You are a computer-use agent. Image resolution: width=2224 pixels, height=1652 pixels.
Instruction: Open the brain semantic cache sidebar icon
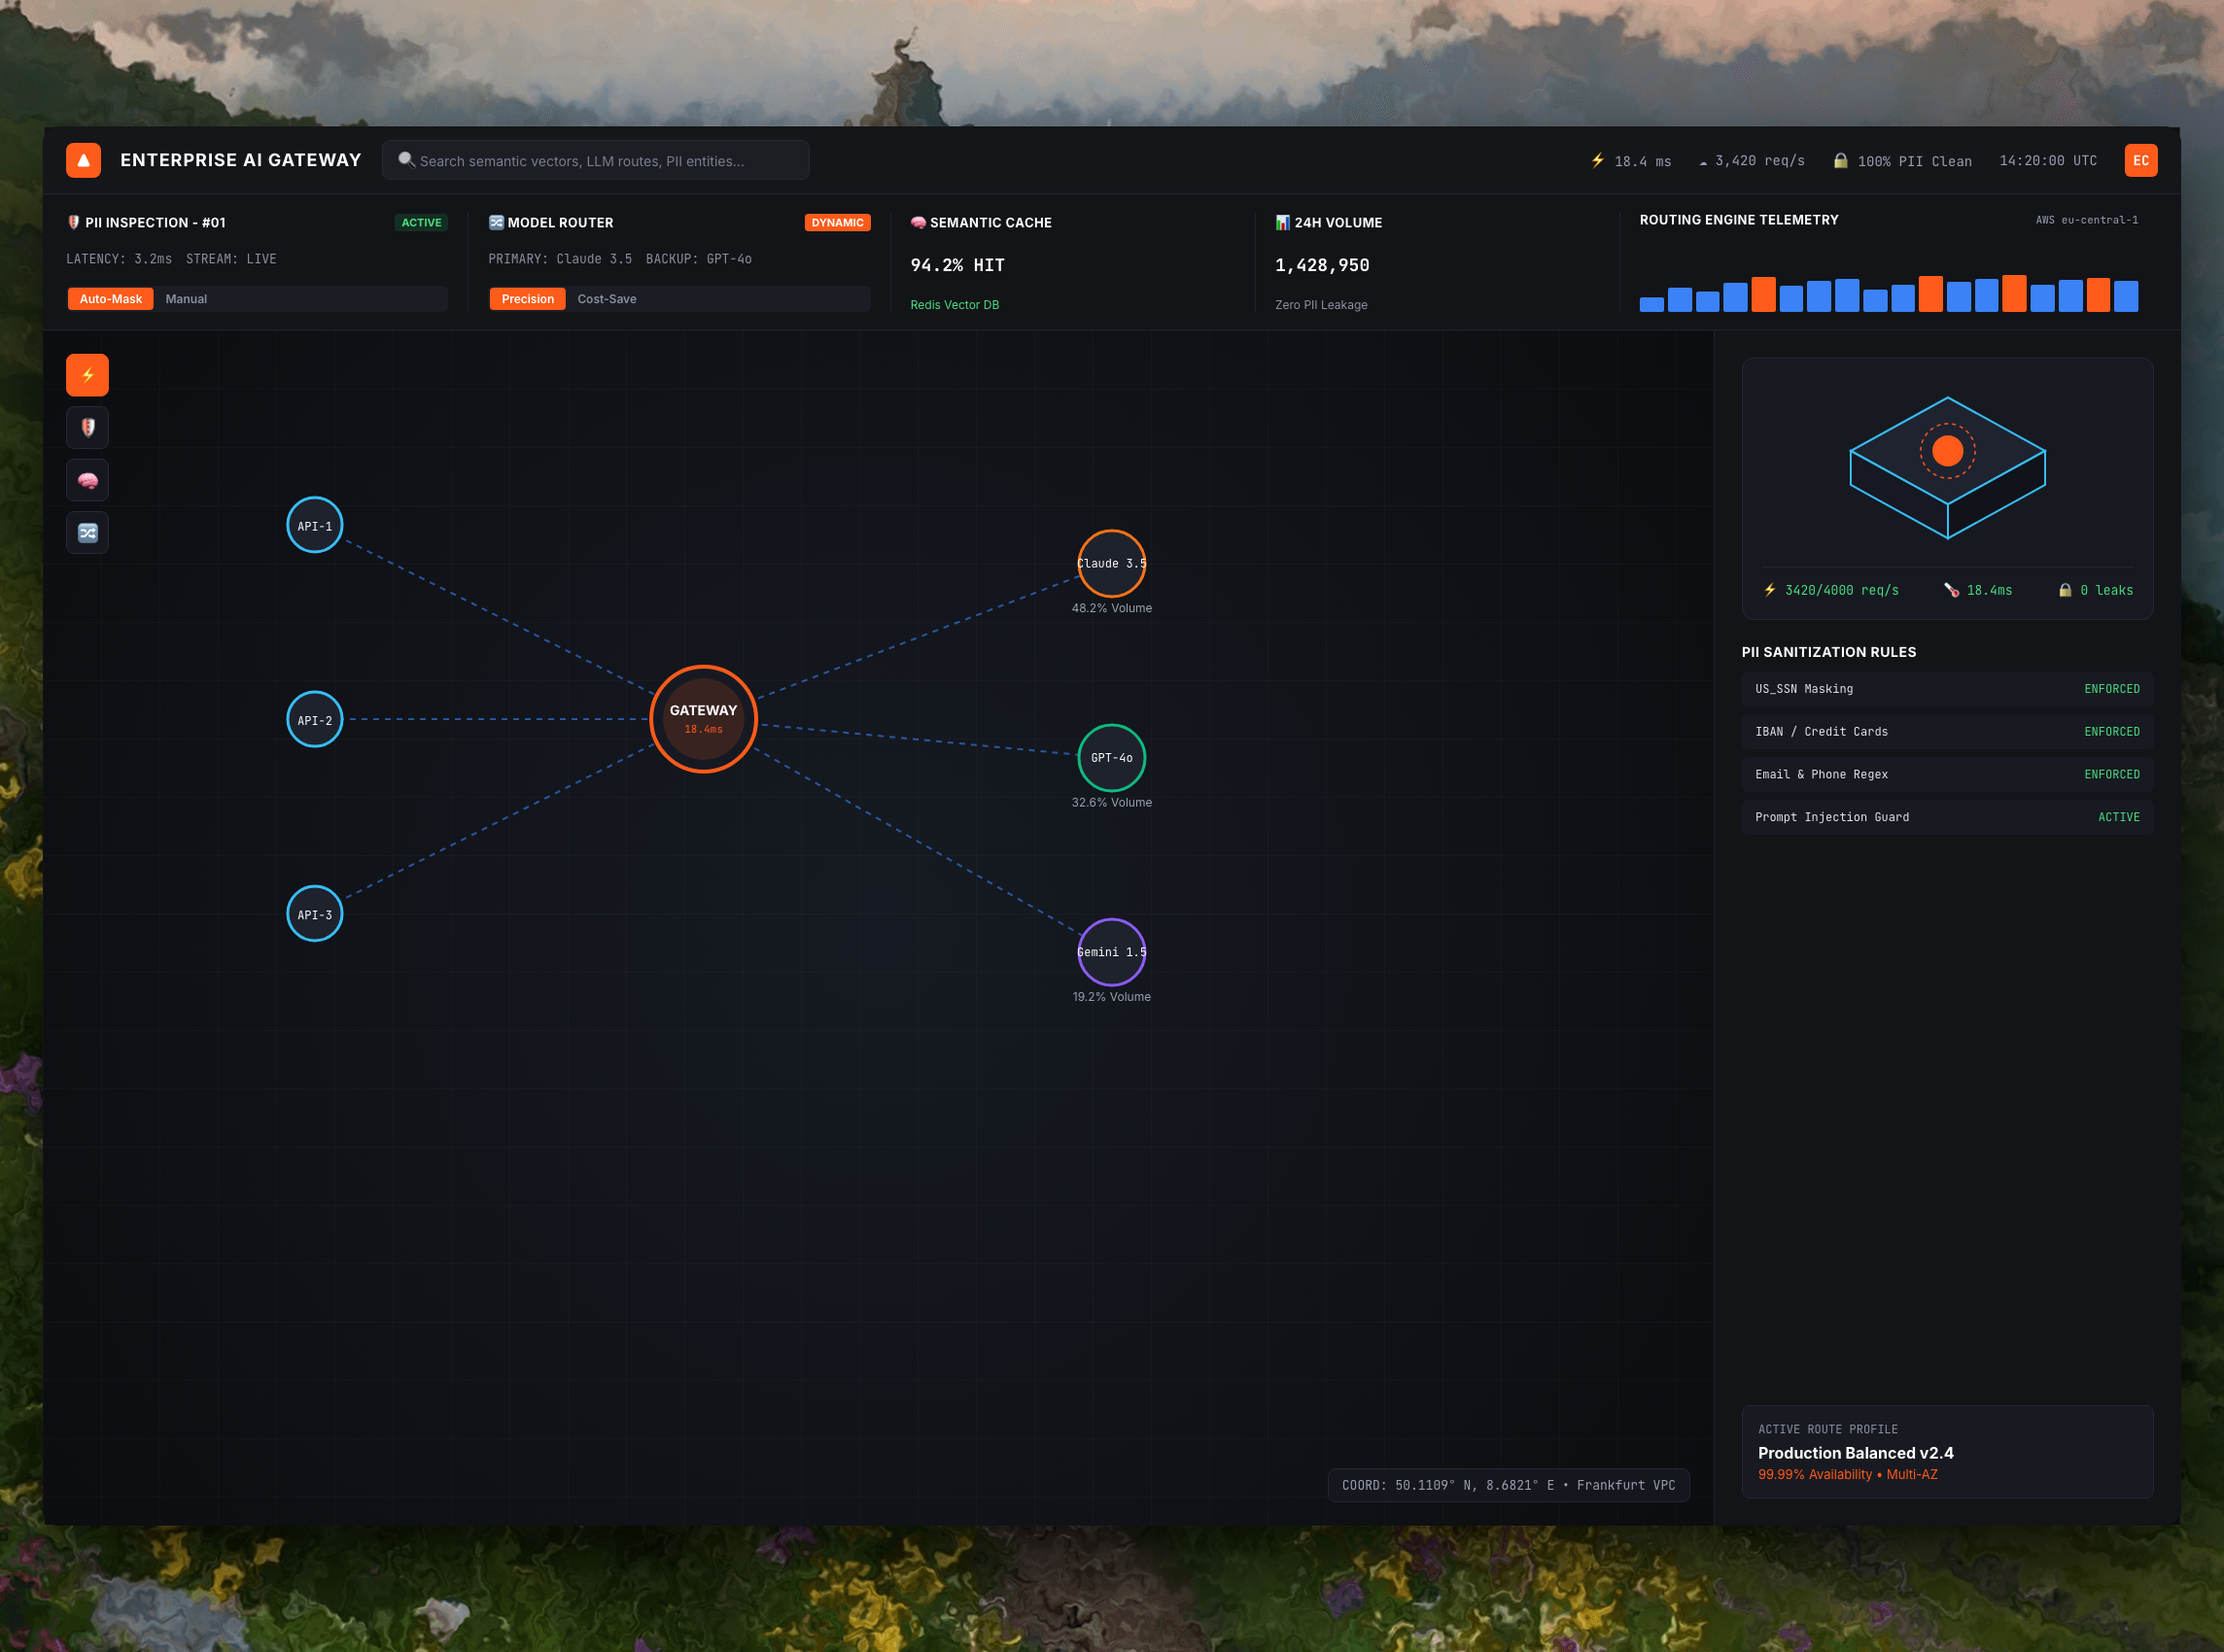click(87, 480)
